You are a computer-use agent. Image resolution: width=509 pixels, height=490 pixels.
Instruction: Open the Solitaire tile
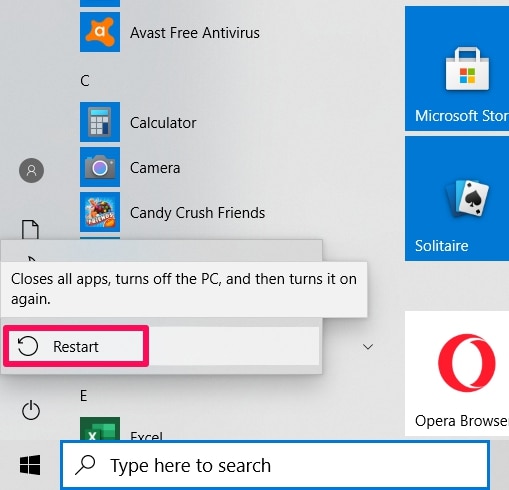[457, 199]
